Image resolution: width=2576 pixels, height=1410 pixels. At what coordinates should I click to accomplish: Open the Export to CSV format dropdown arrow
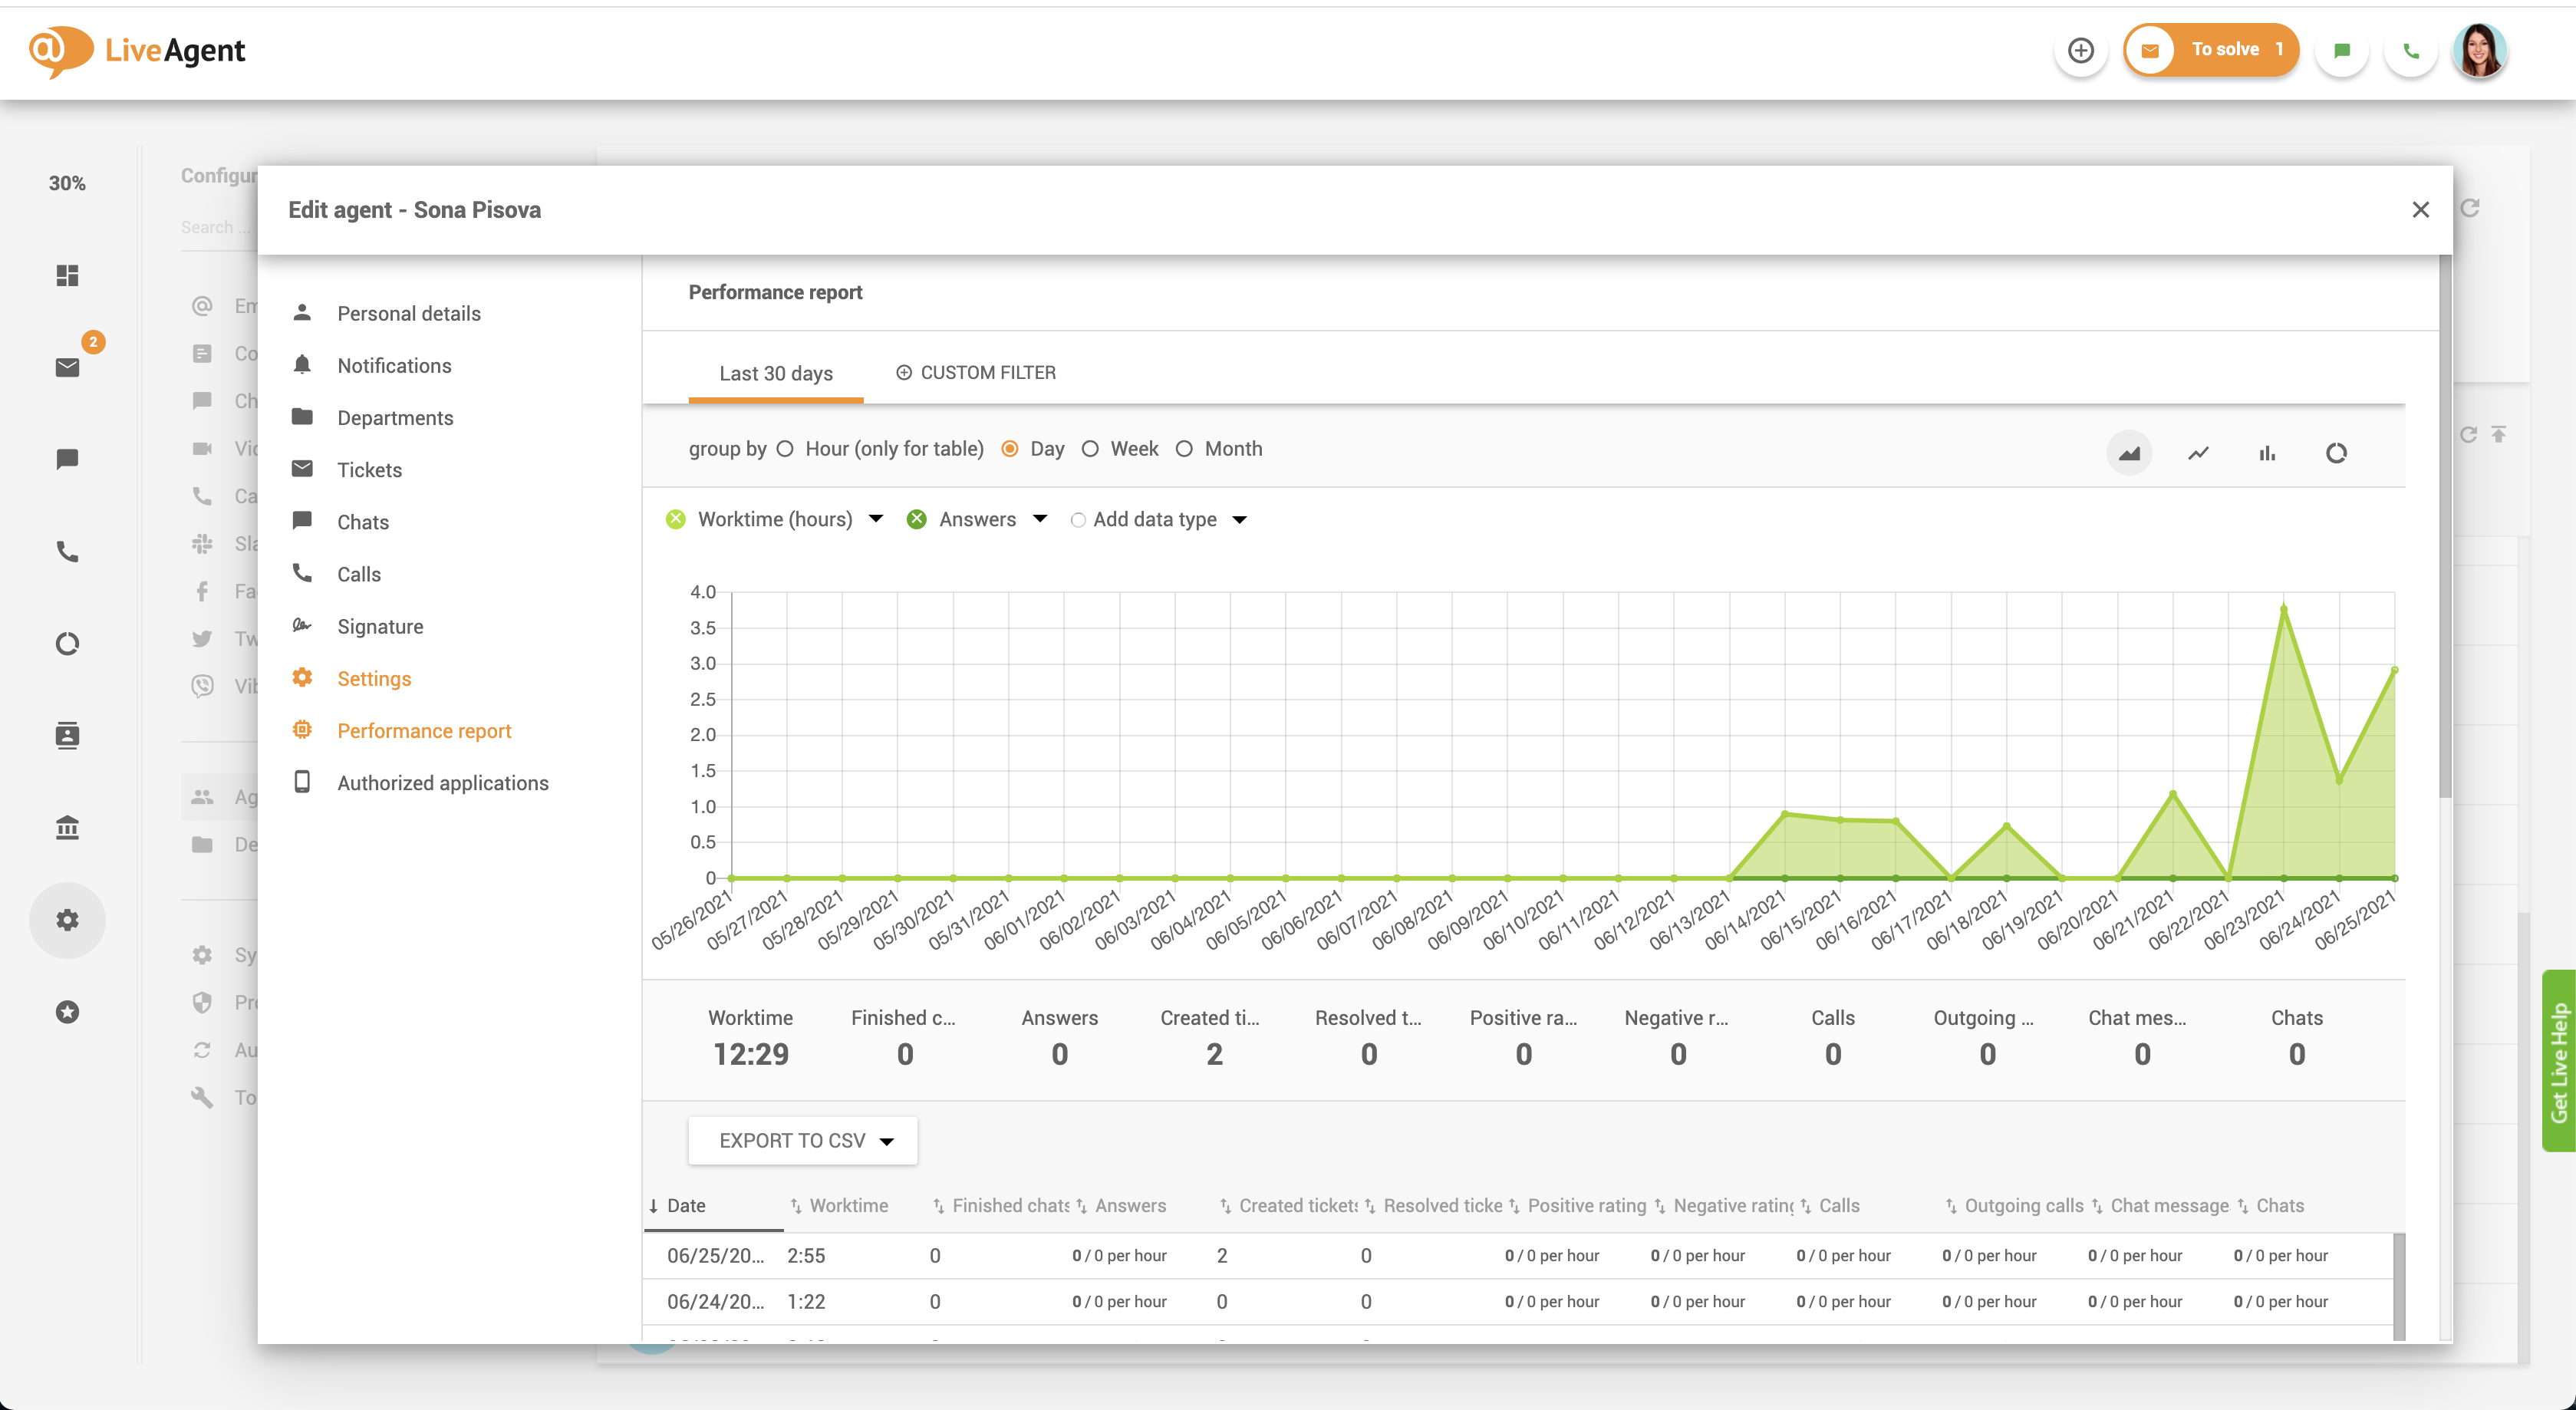point(886,1140)
